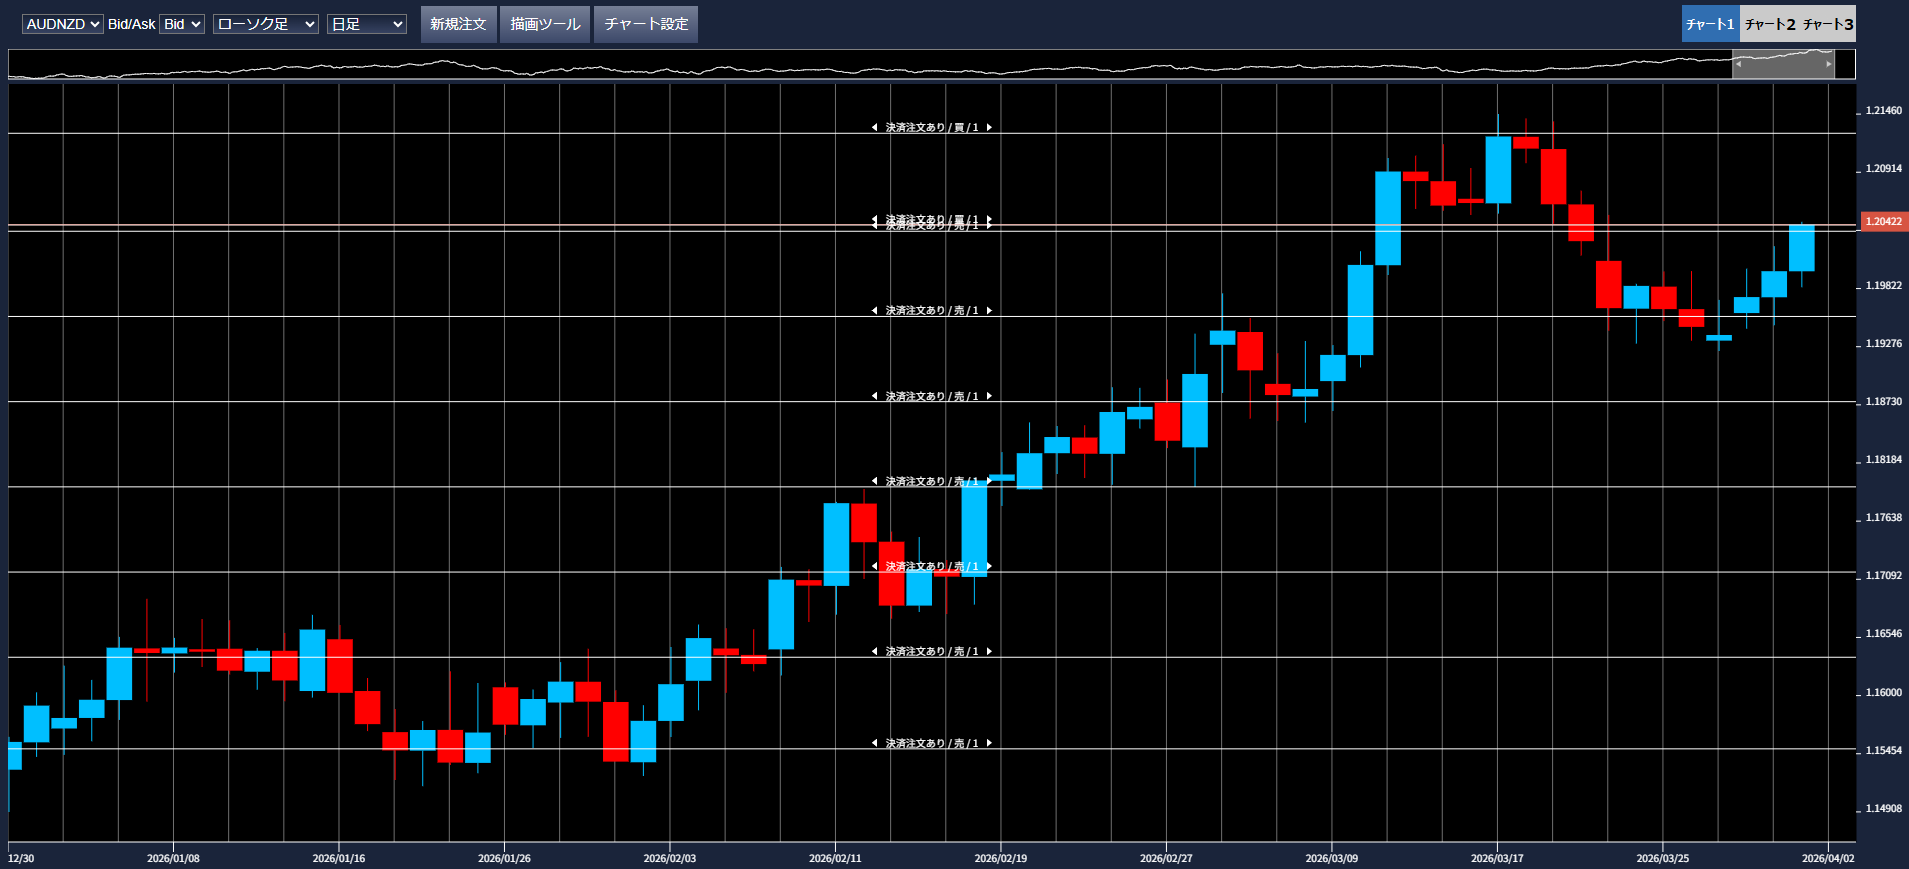
Task: Open the 描画ツール drawing tools
Action: [x=545, y=24]
